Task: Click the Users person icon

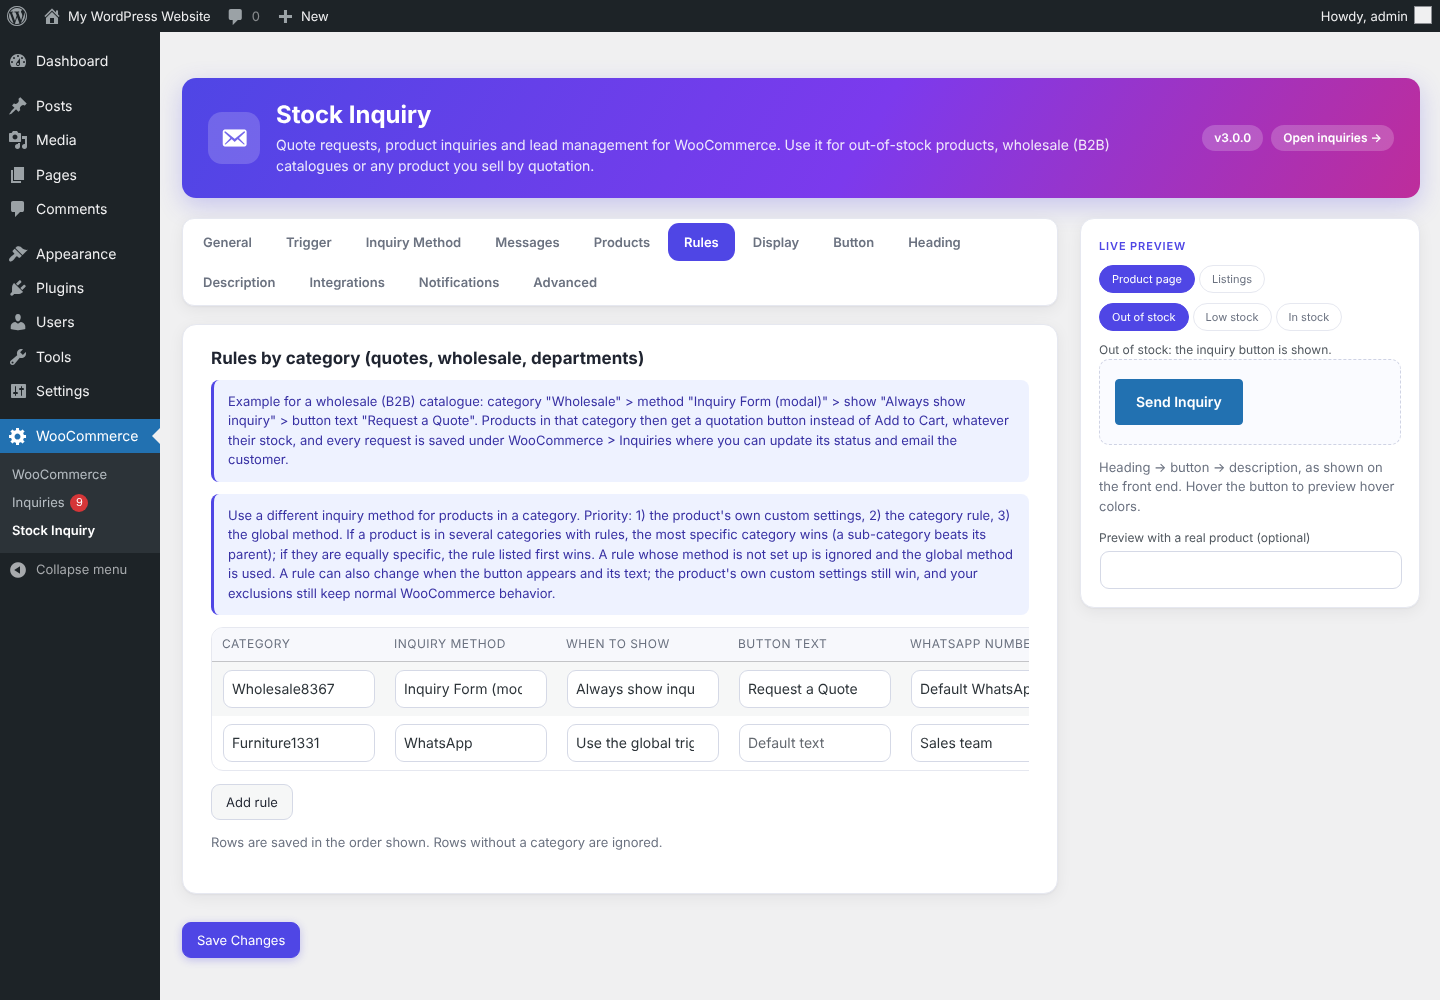Action: (18, 322)
